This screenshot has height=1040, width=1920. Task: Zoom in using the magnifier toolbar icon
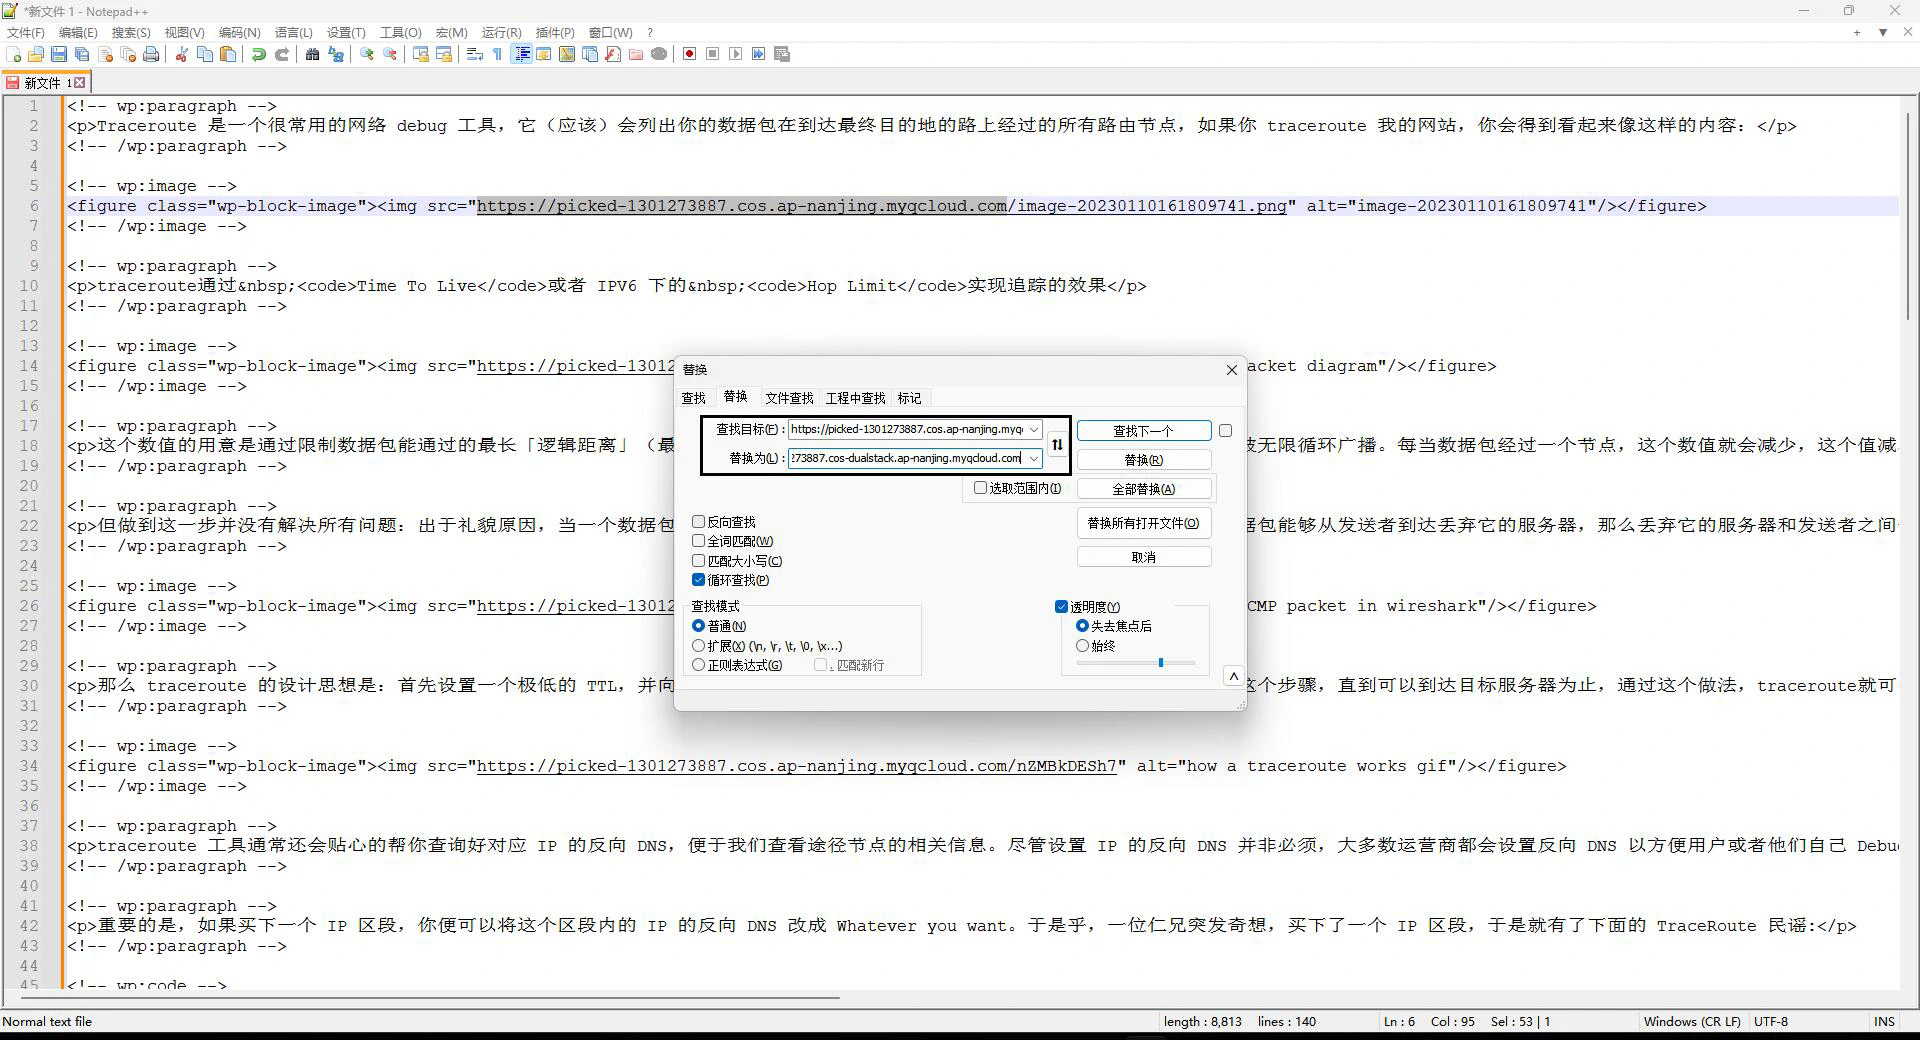[366, 55]
